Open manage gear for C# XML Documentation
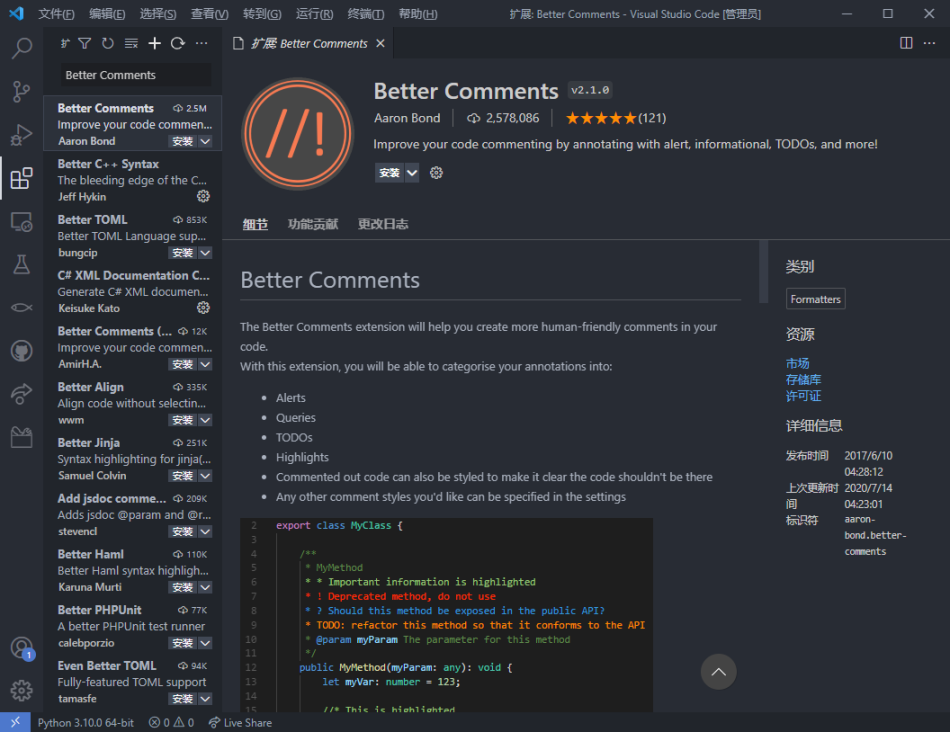This screenshot has width=950, height=732. click(204, 308)
